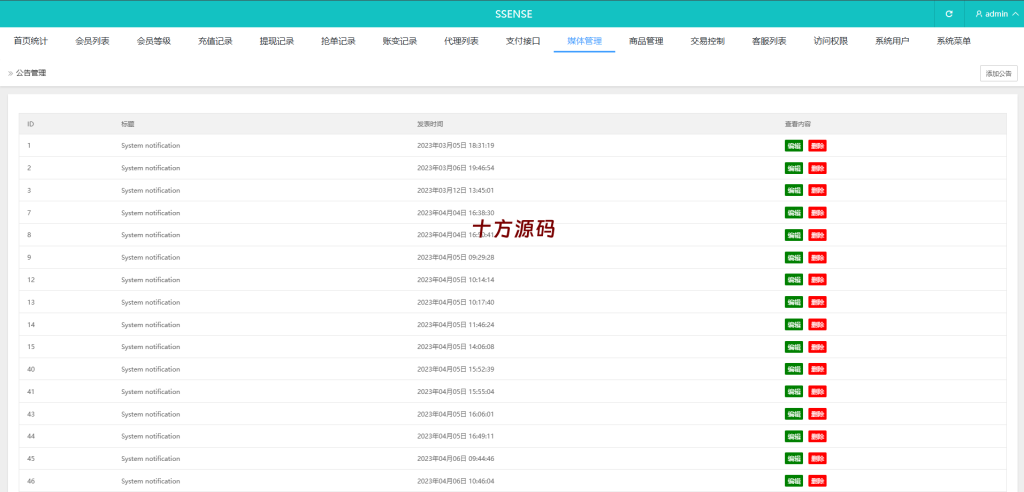1024x492 pixels.
Task: Delete announcement with ID 13
Action: 817,302
